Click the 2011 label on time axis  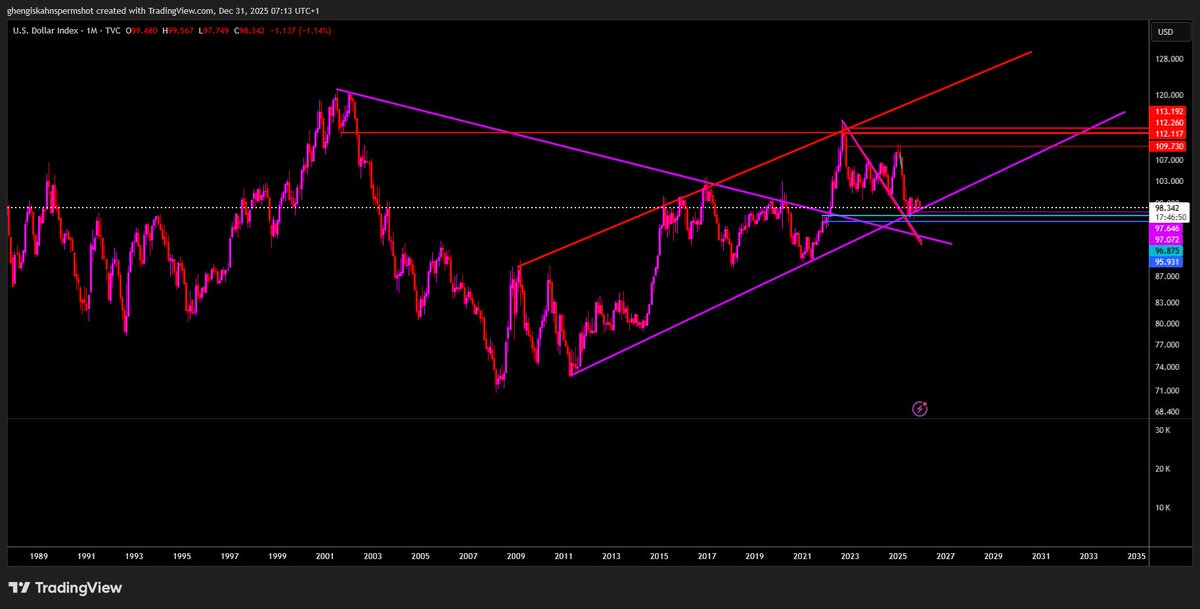tap(564, 555)
